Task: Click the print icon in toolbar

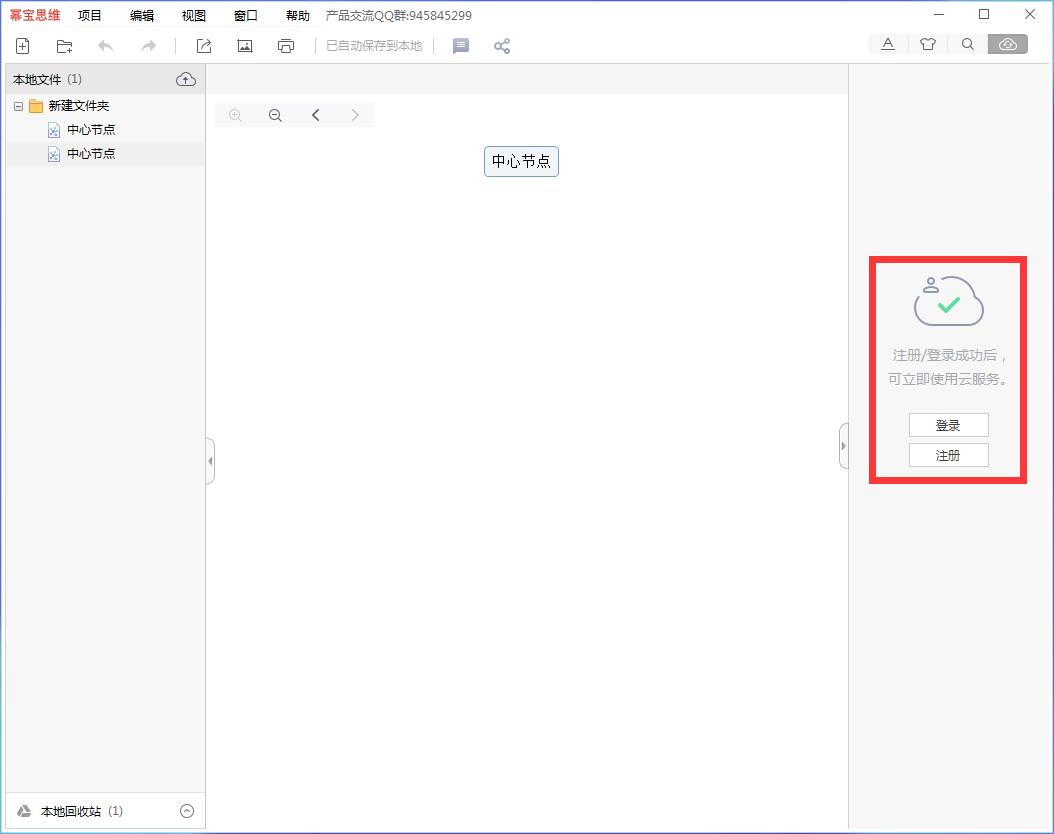Action: click(286, 46)
